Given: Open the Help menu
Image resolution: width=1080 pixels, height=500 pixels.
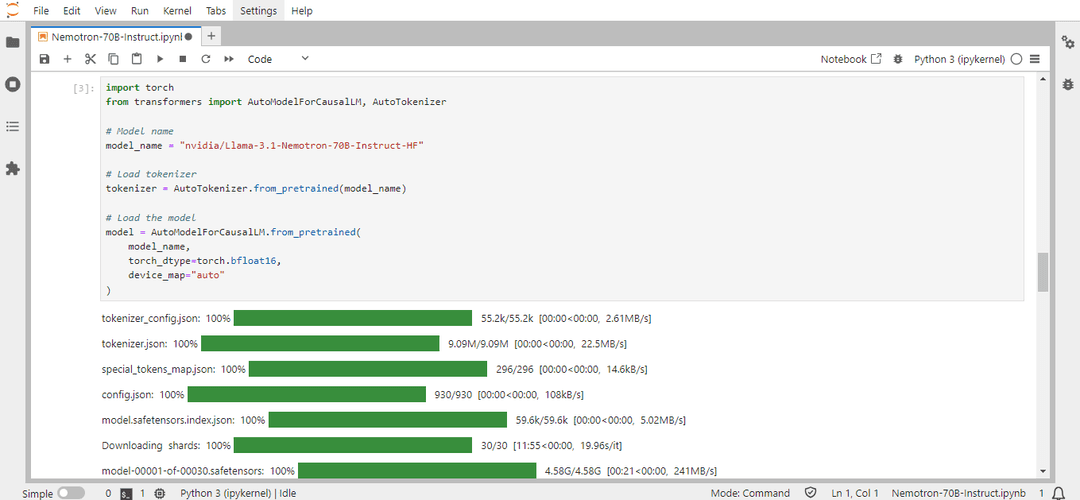Looking at the screenshot, I should click(302, 10).
